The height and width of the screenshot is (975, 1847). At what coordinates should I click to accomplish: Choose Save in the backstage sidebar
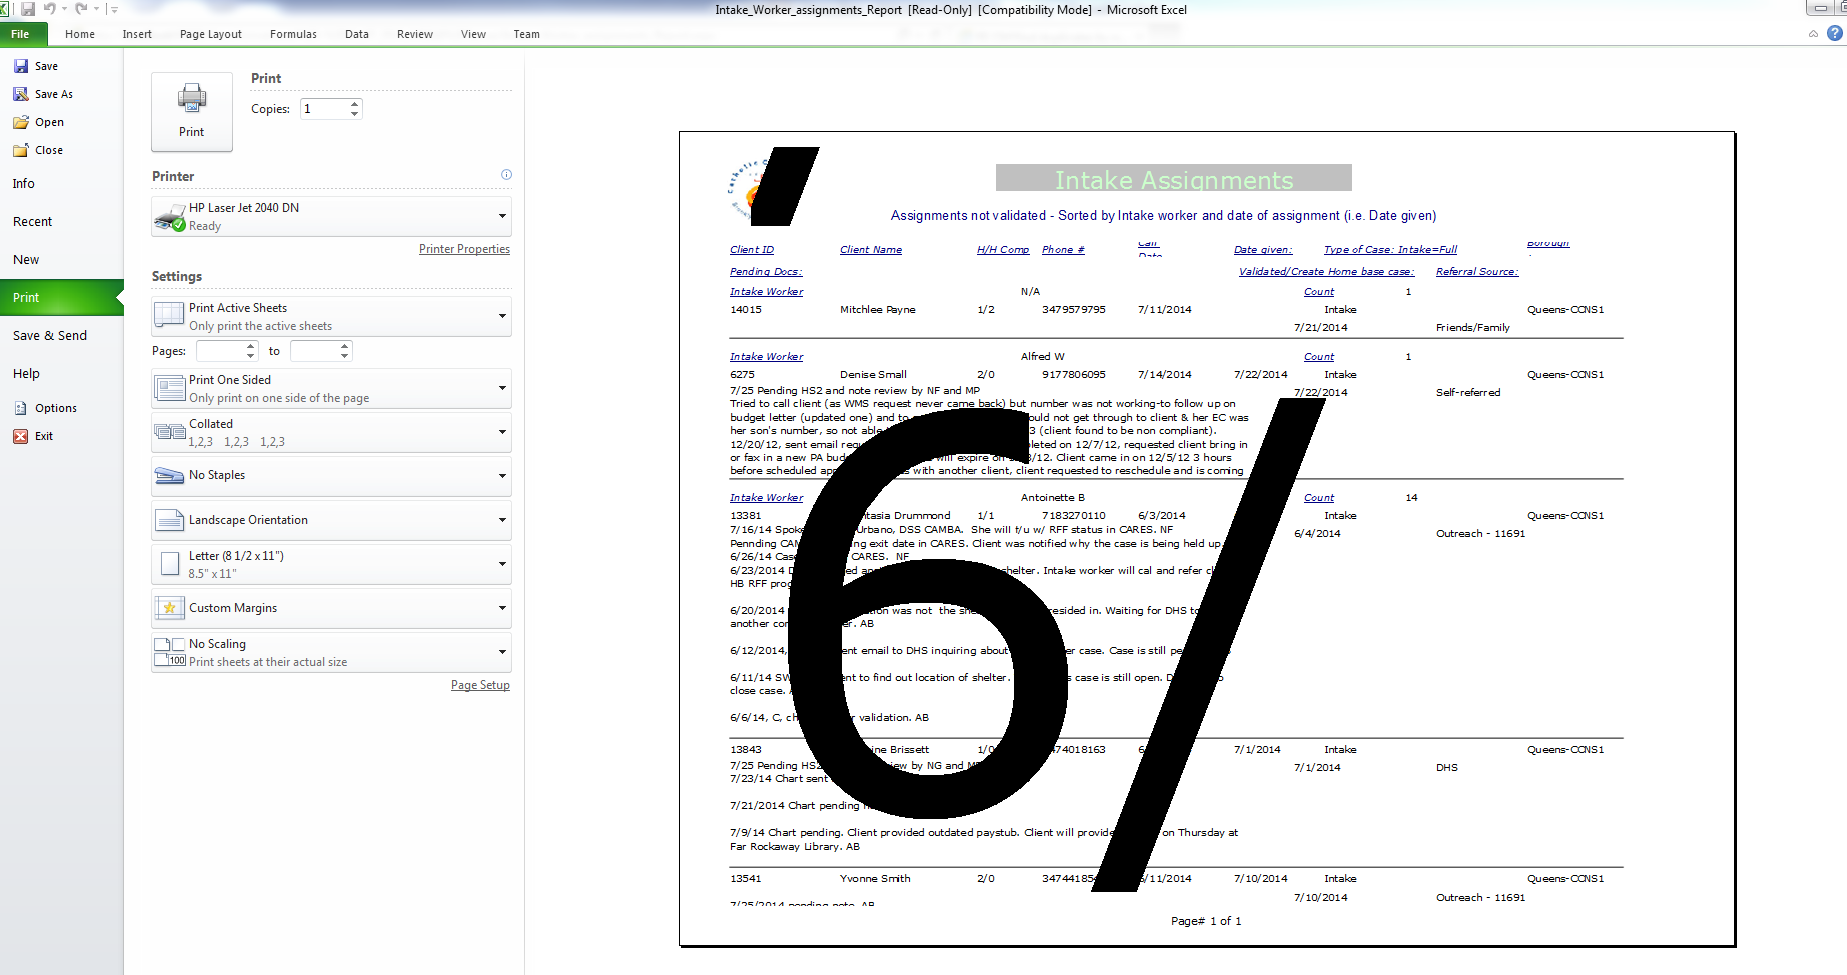coord(36,66)
